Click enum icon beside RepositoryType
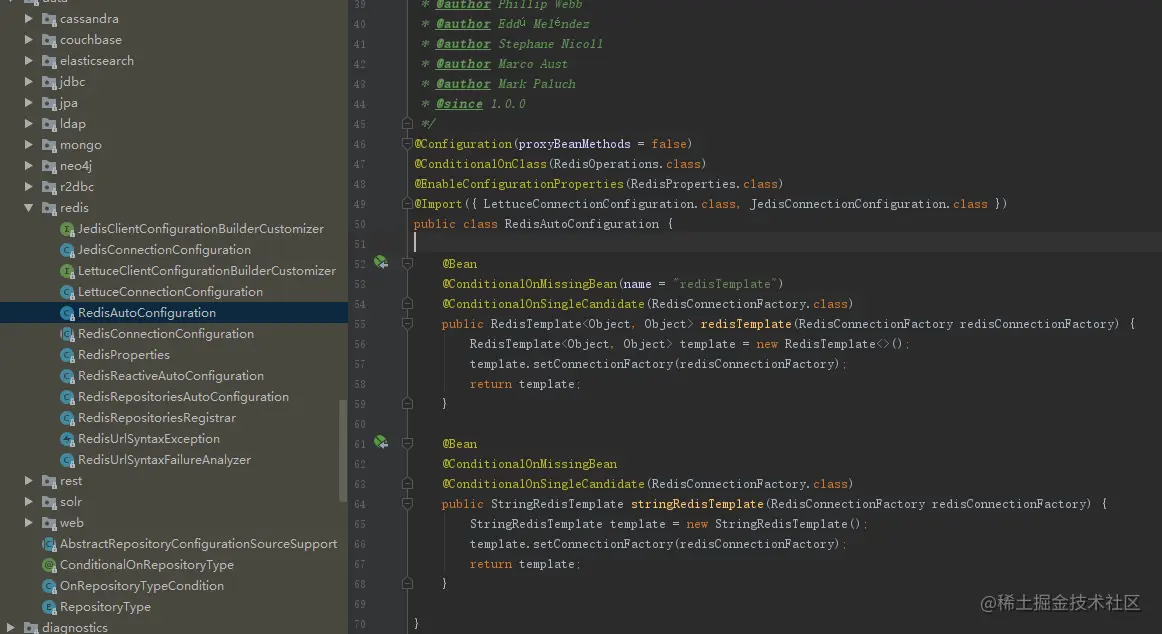 (x=49, y=607)
